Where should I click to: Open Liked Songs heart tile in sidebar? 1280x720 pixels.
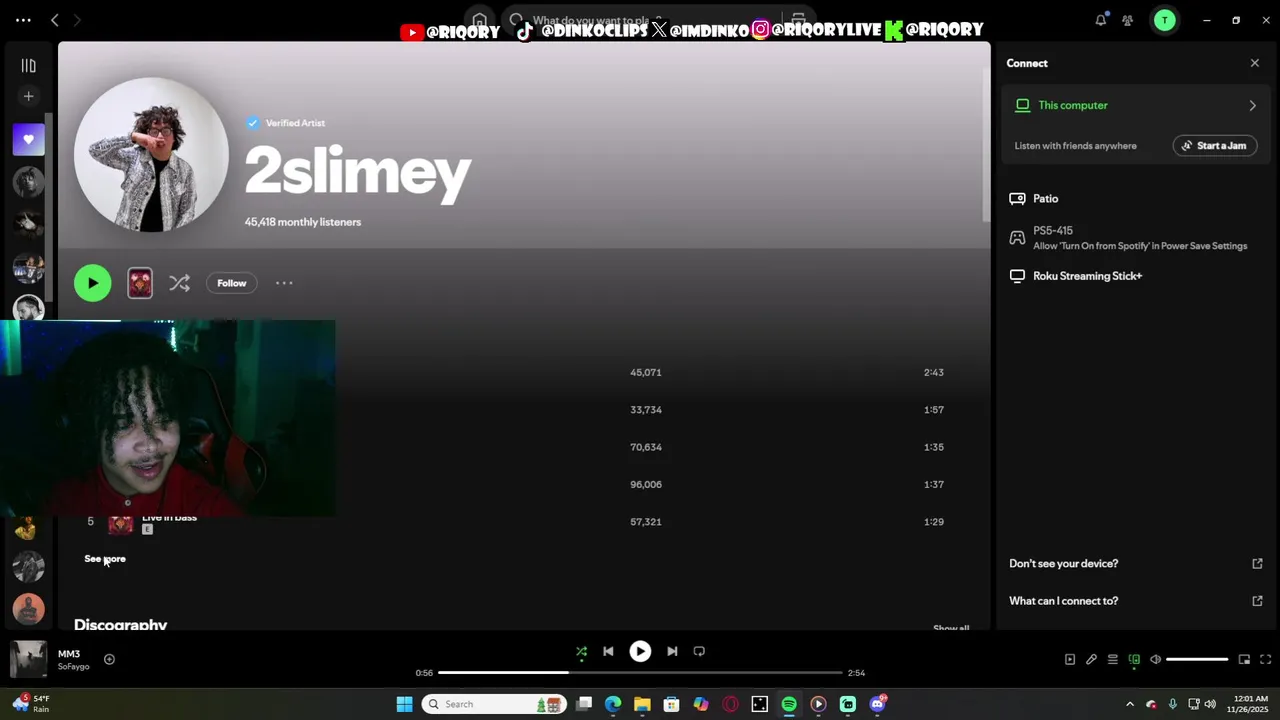coord(28,140)
